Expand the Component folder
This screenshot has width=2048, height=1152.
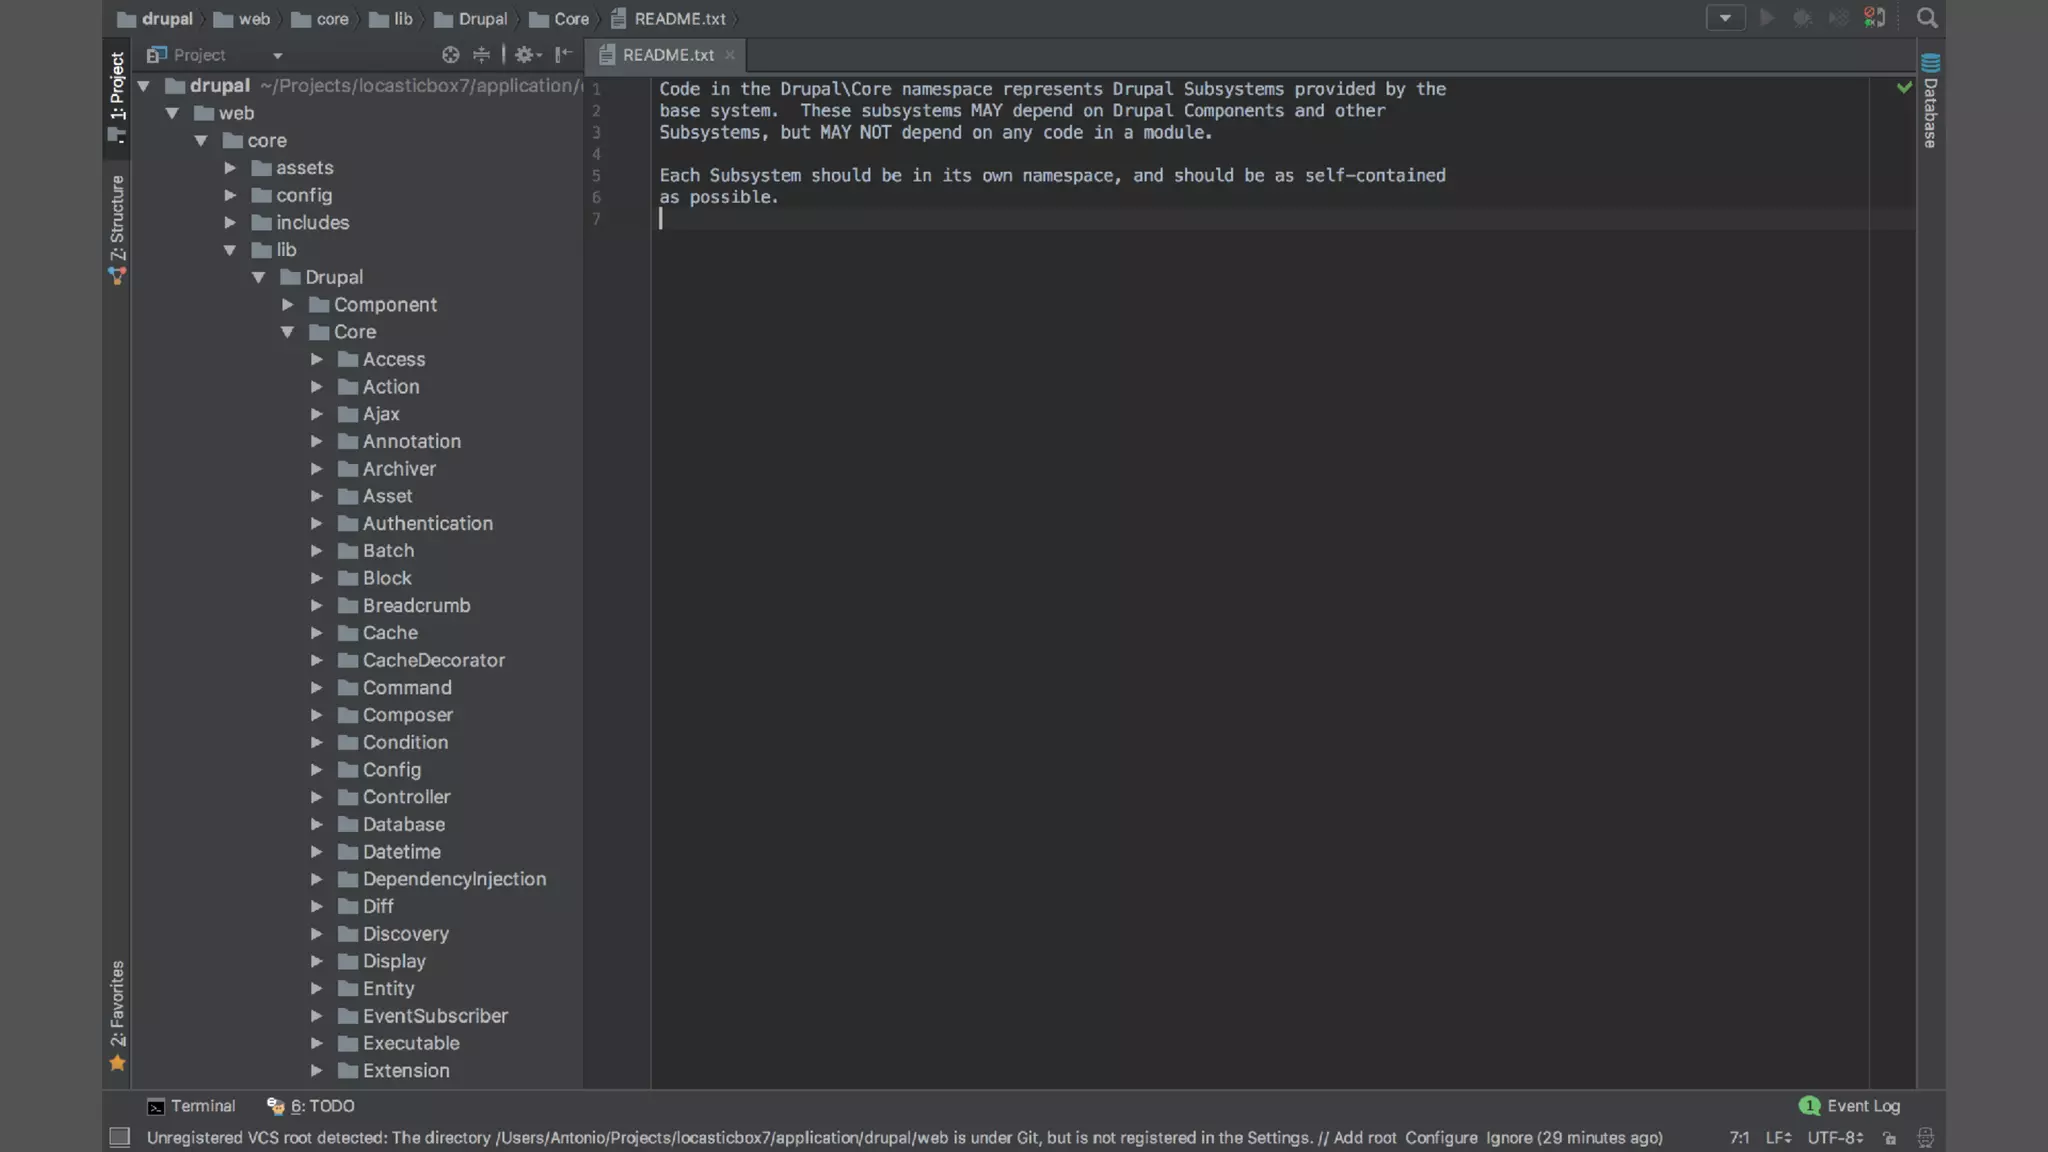coord(288,304)
